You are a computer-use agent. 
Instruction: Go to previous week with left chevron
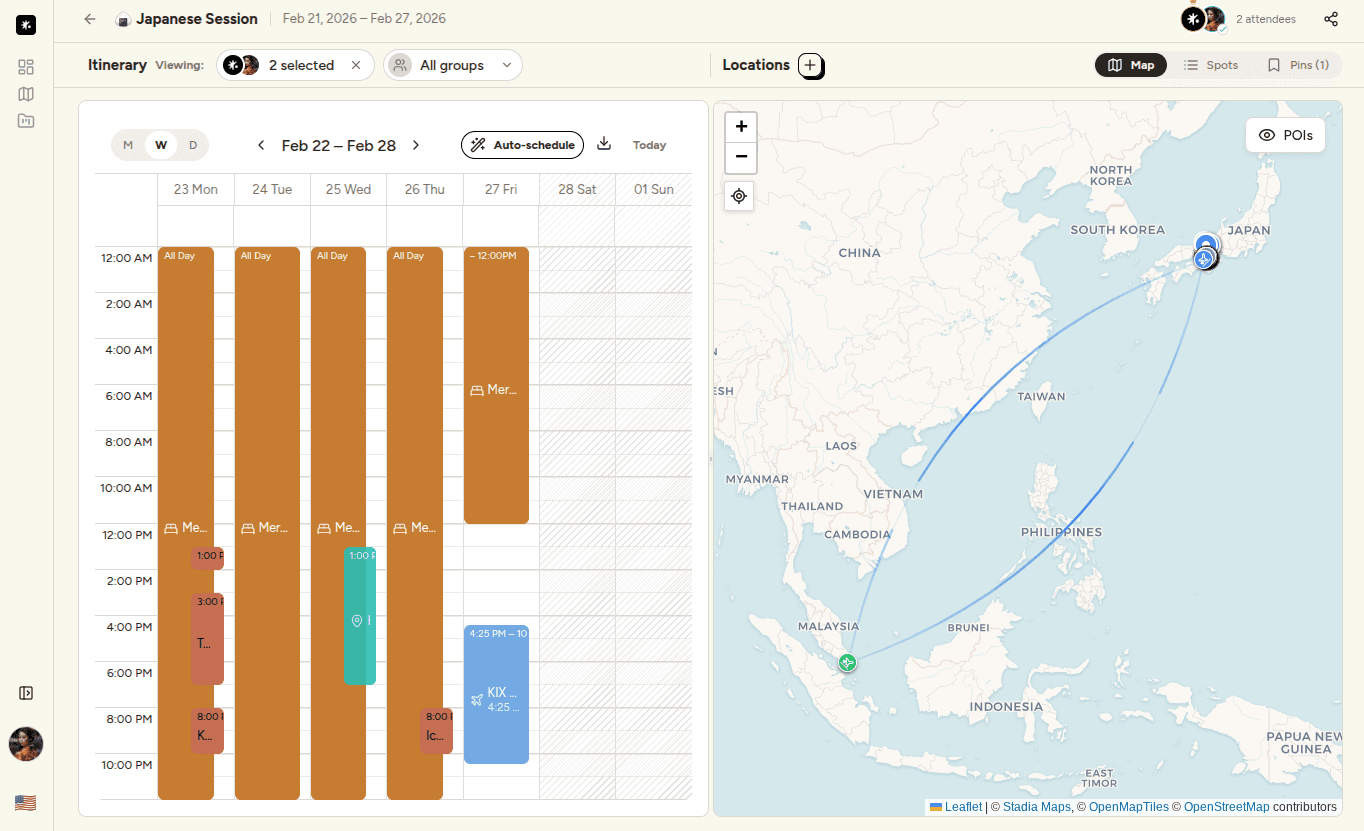[x=261, y=145]
